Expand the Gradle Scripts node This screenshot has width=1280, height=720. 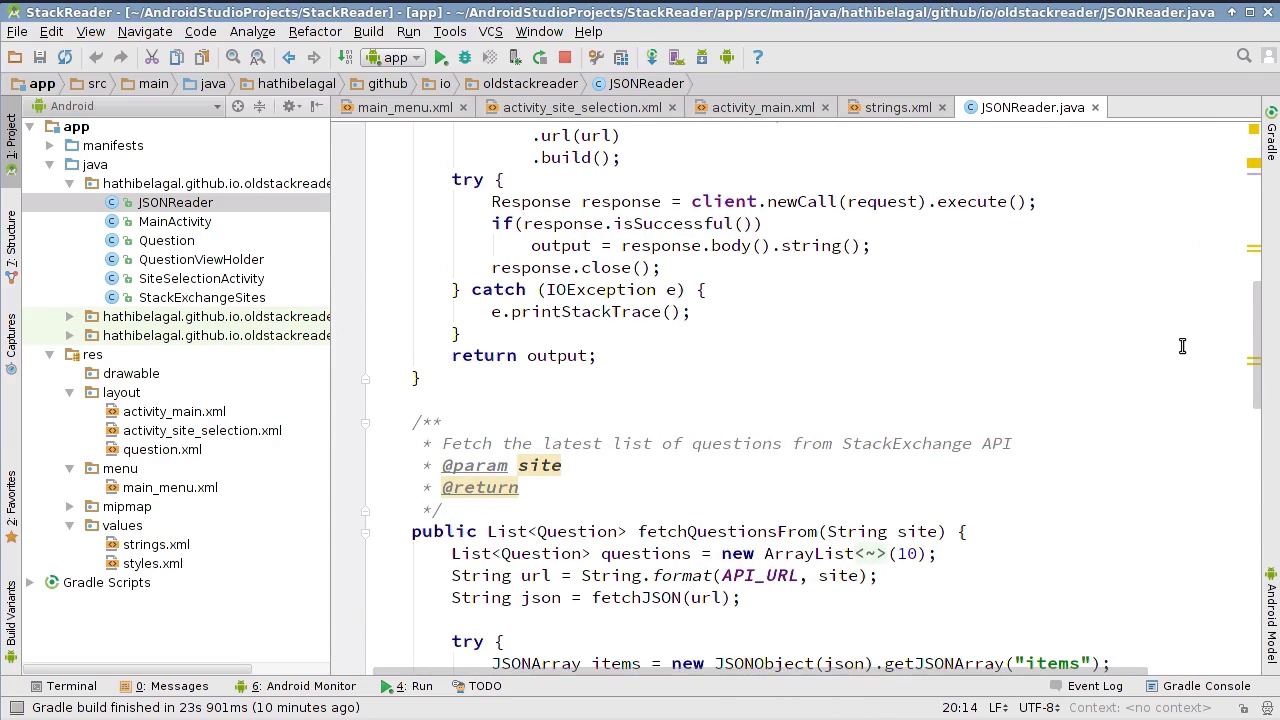[x=30, y=583]
